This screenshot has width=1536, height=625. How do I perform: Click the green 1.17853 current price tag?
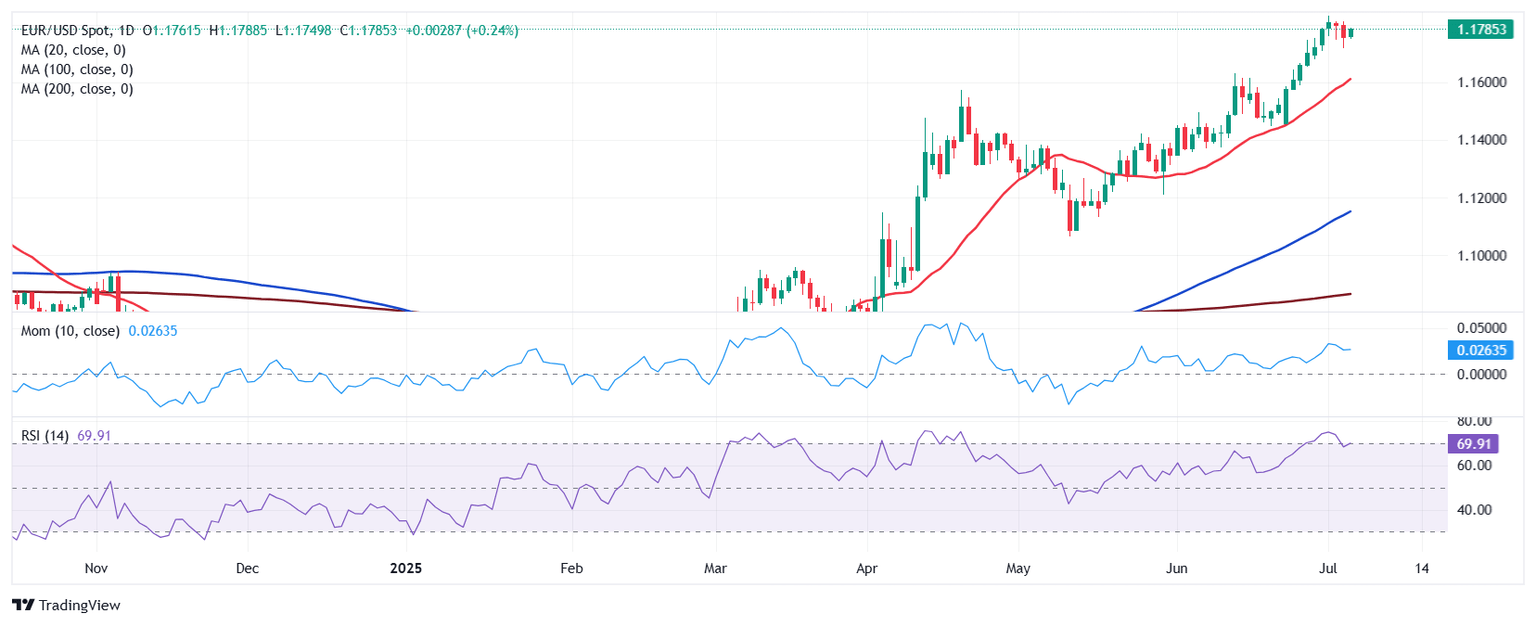click(1478, 30)
